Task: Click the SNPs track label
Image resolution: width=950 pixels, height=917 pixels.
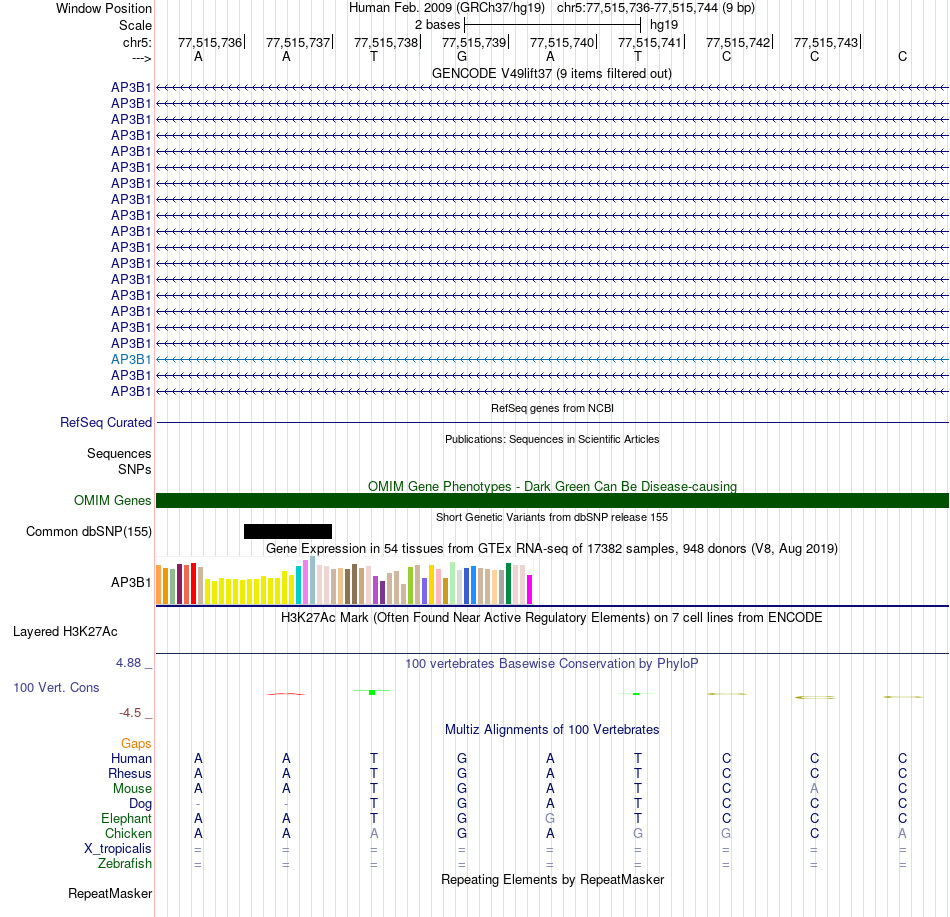Action: [x=135, y=469]
